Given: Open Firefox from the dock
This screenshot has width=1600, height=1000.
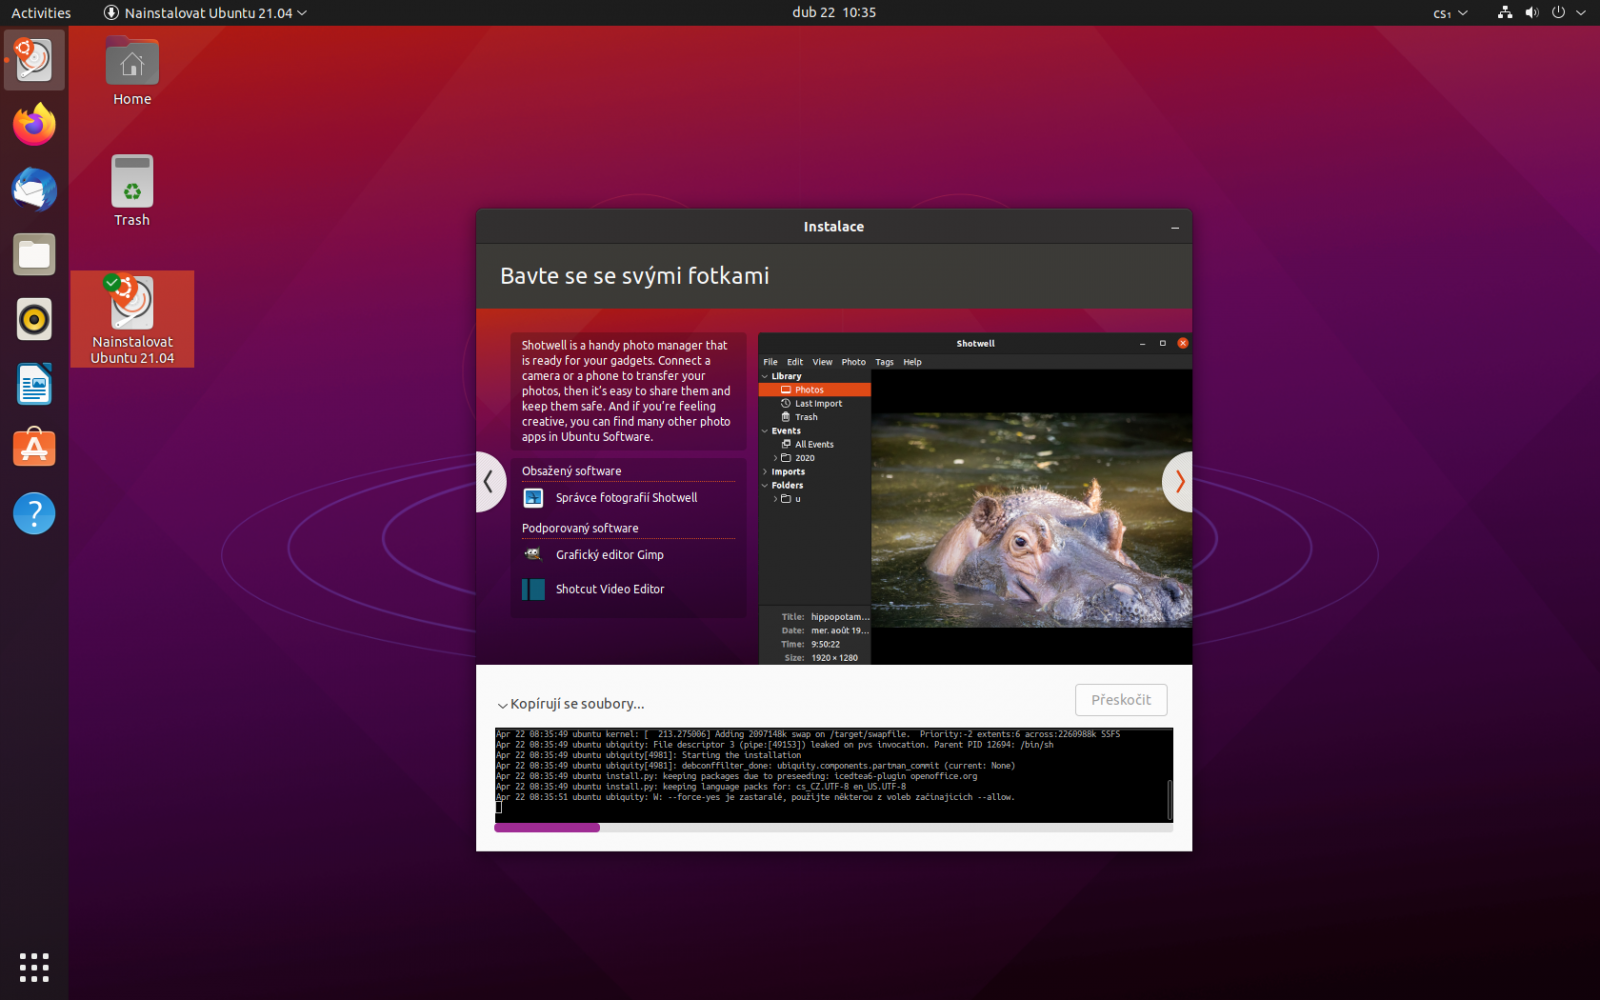Looking at the screenshot, I should [x=33, y=124].
